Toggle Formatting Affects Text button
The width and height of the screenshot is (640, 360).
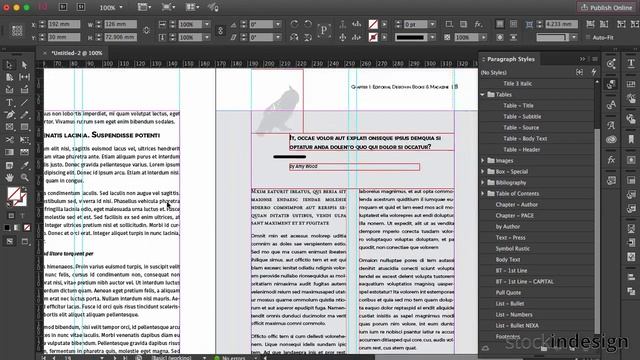click(x=22, y=216)
